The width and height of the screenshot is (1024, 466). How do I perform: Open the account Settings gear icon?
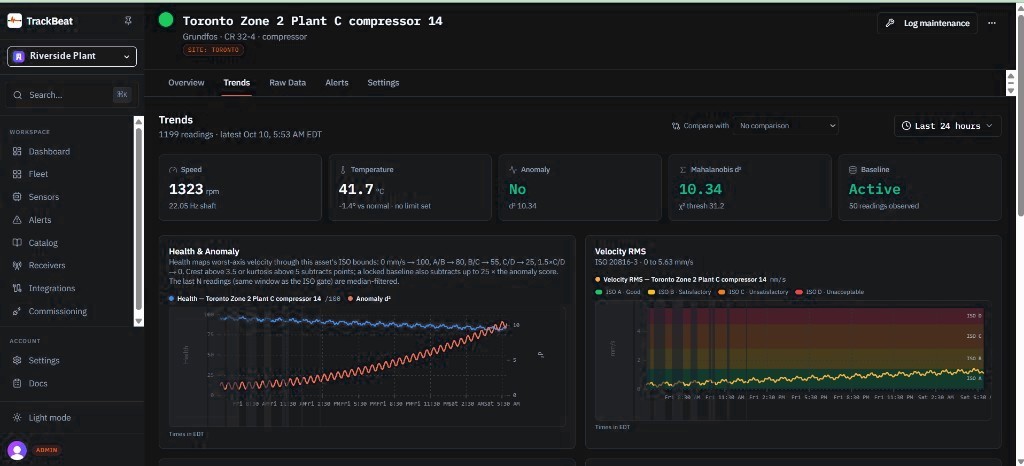click(17, 360)
